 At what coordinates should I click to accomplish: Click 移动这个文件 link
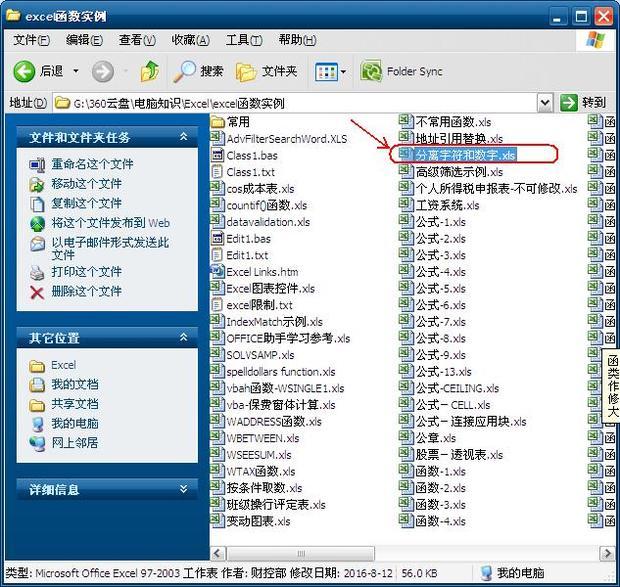point(87,184)
